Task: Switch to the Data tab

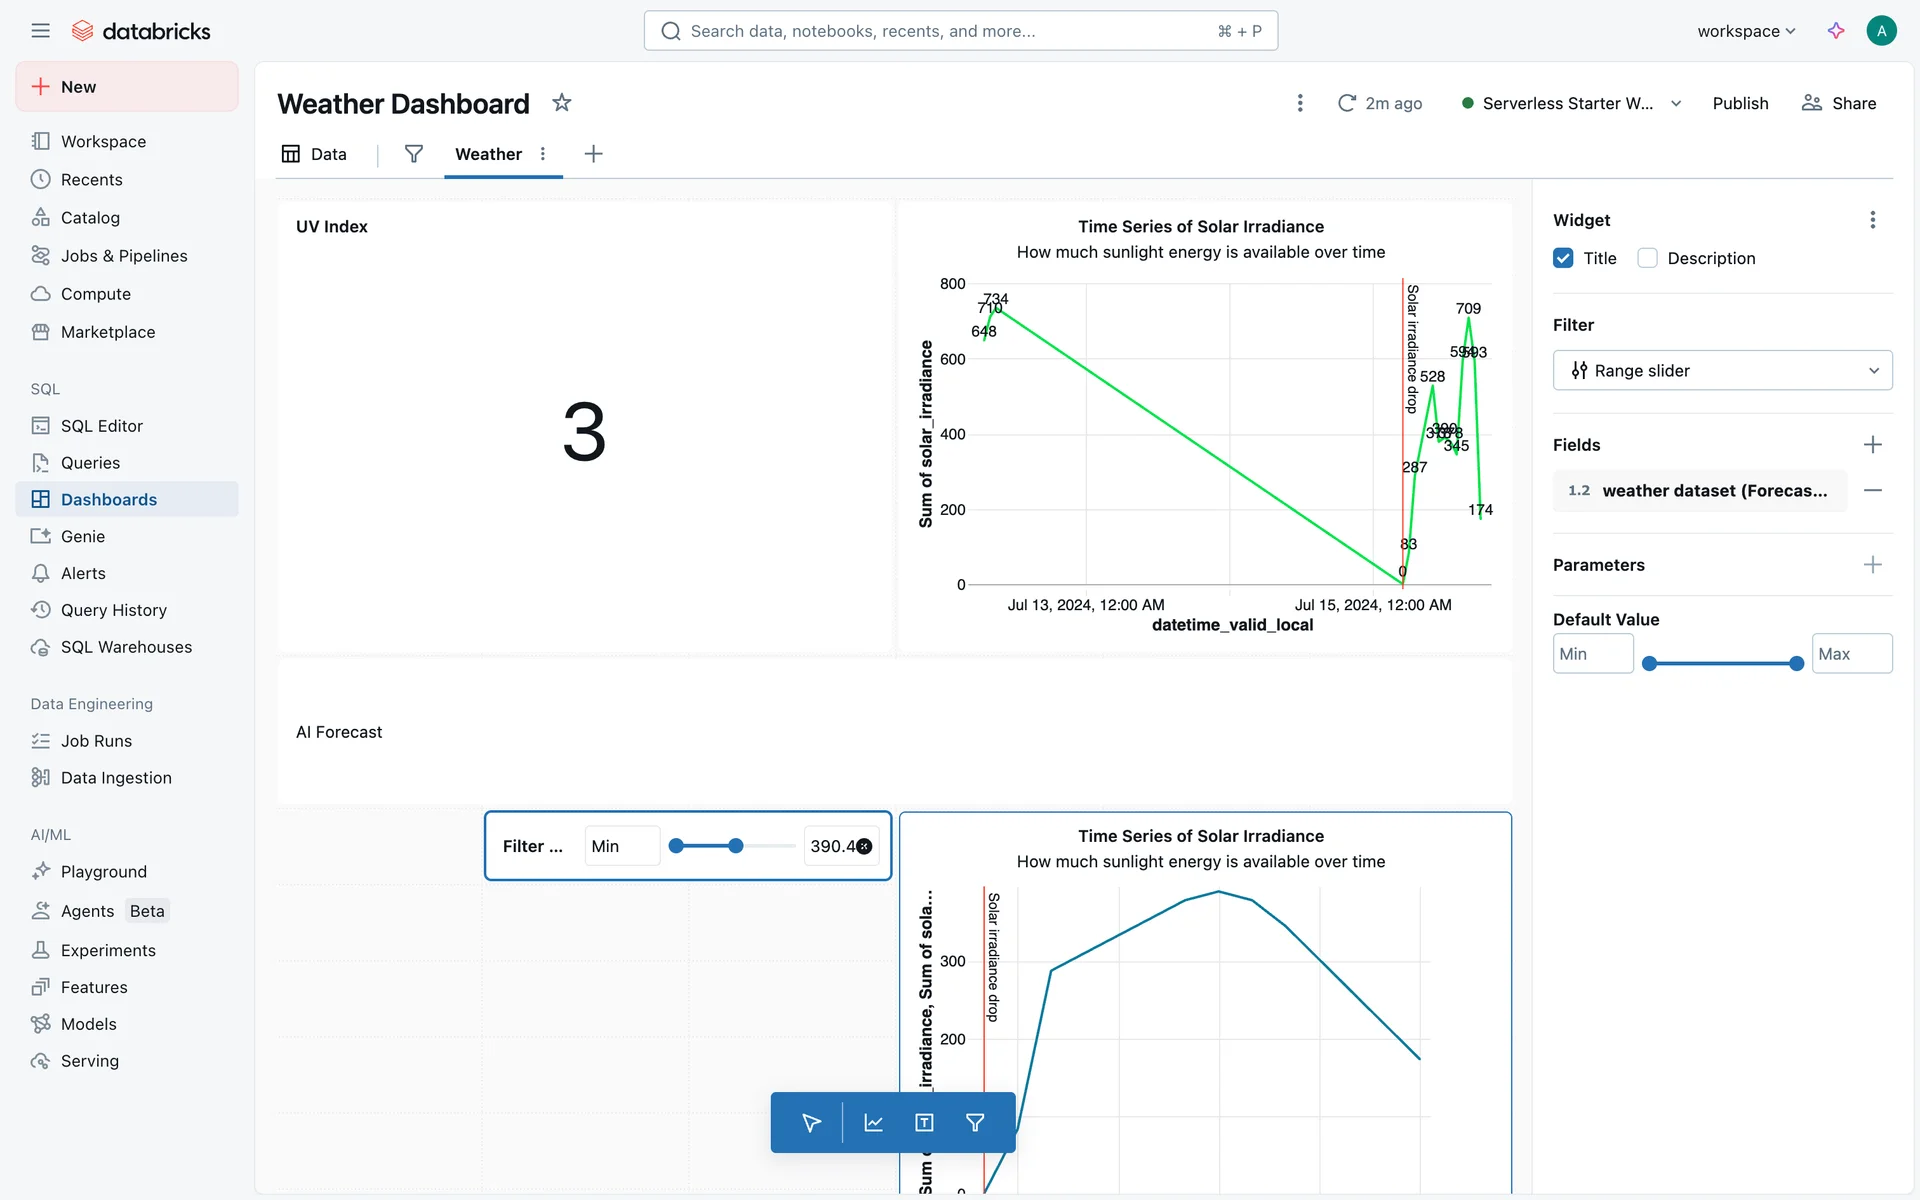Action: click(x=315, y=154)
